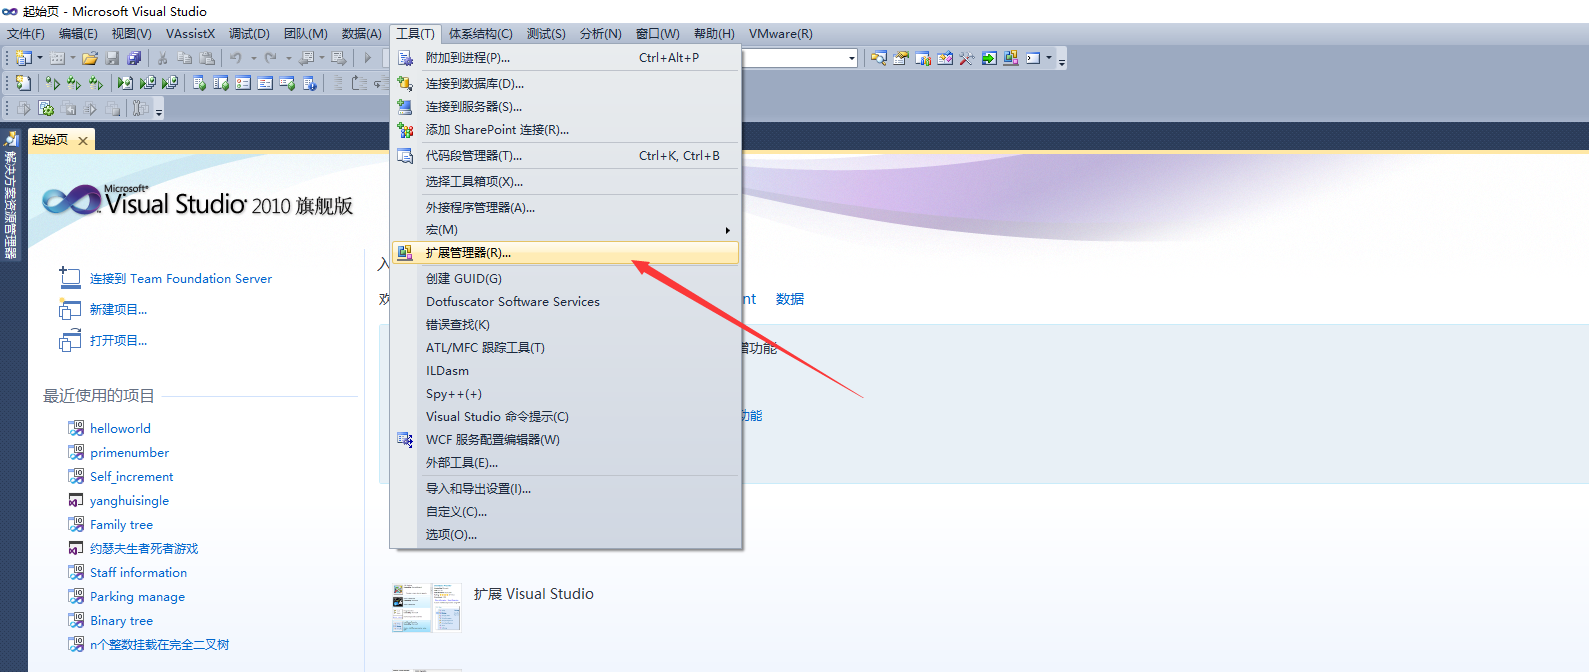This screenshot has width=1589, height=672.
Task: Click the Command Window toolbar icon
Action: 1033,58
